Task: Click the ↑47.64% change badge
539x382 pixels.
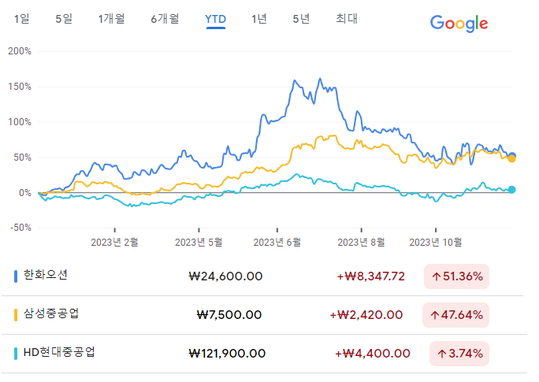Action: coord(456,315)
